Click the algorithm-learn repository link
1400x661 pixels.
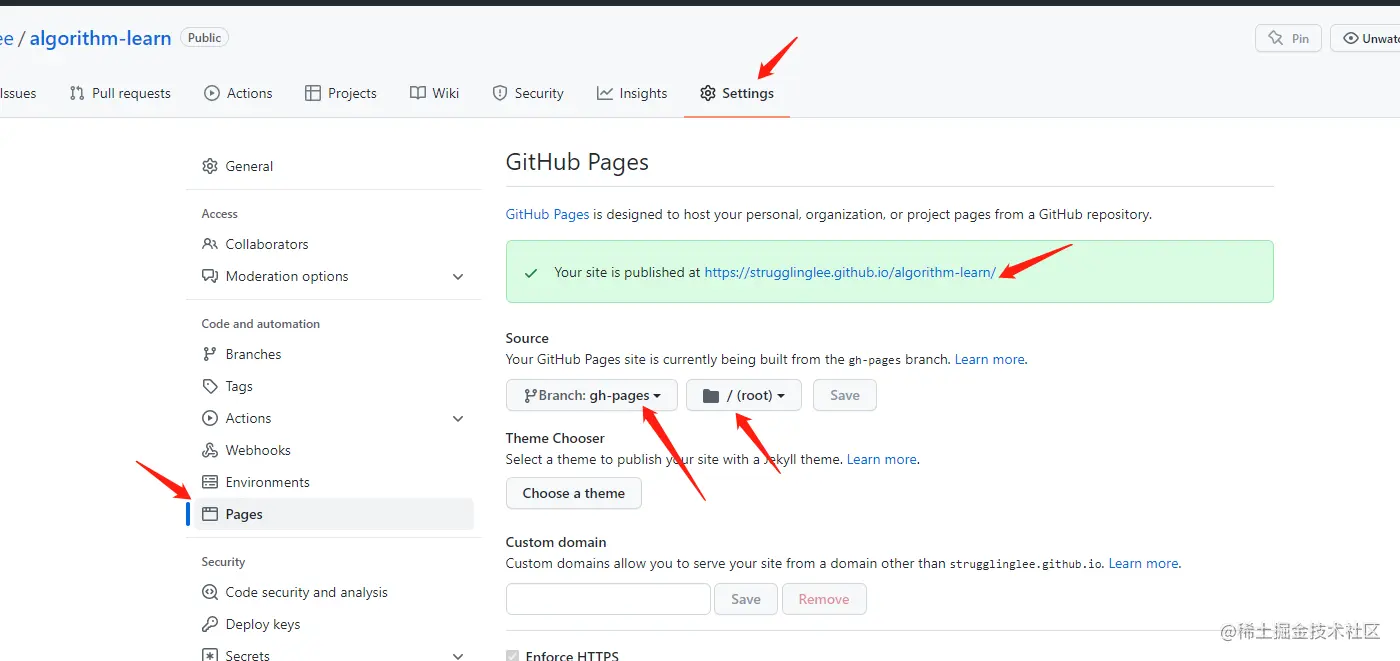tap(100, 38)
